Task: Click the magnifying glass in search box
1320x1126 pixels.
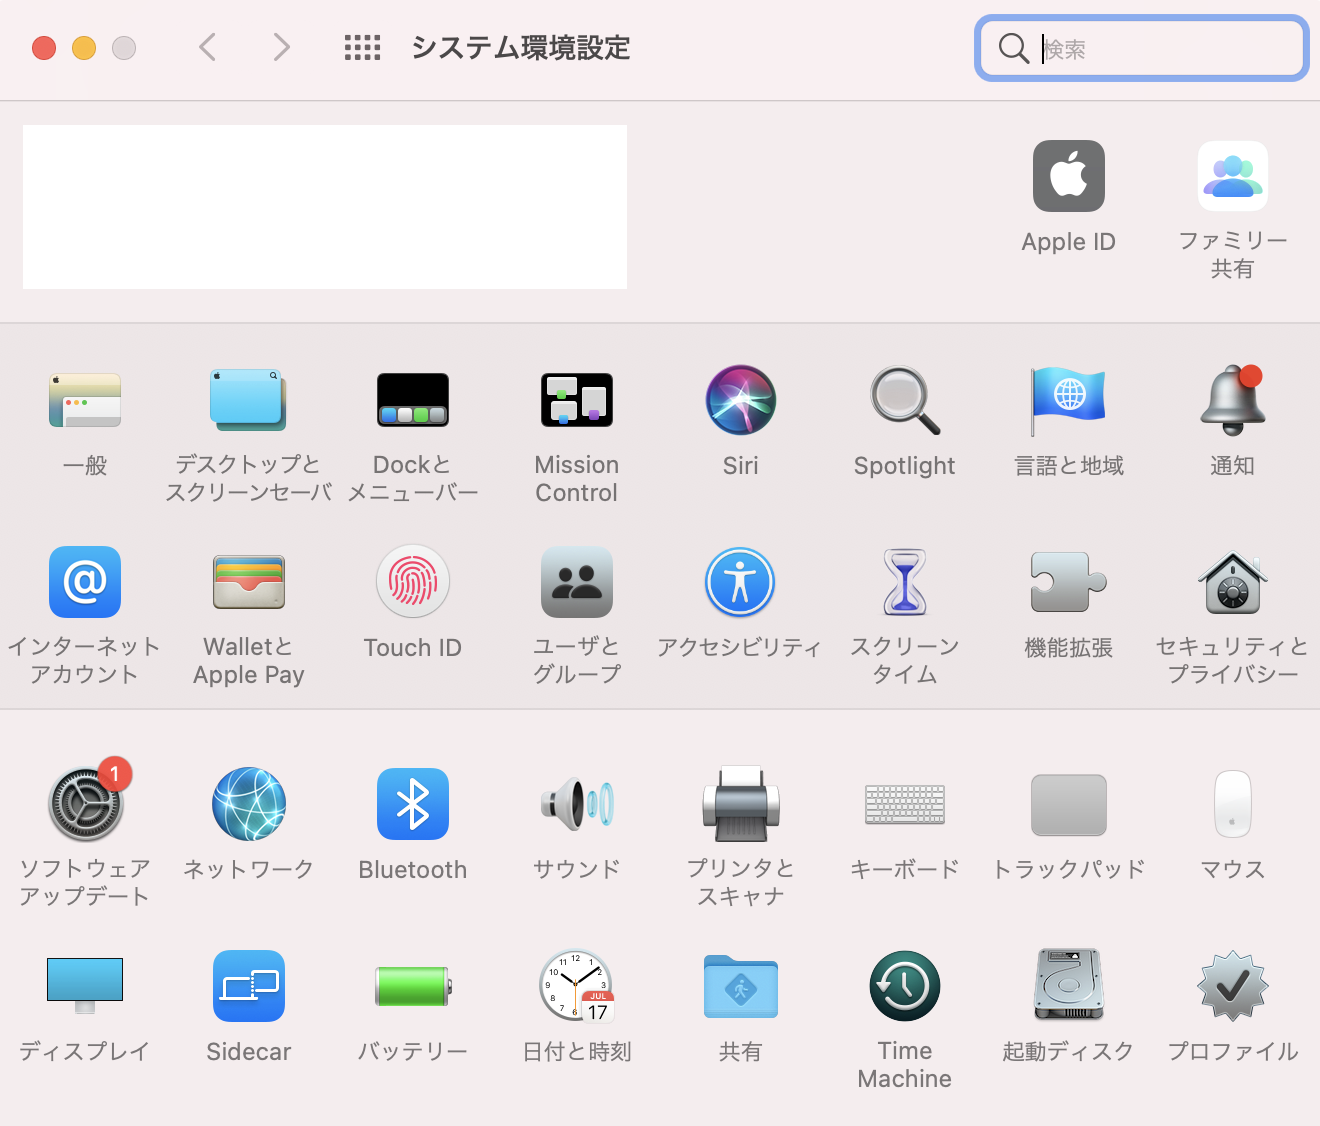Action: tap(1013, 48)
